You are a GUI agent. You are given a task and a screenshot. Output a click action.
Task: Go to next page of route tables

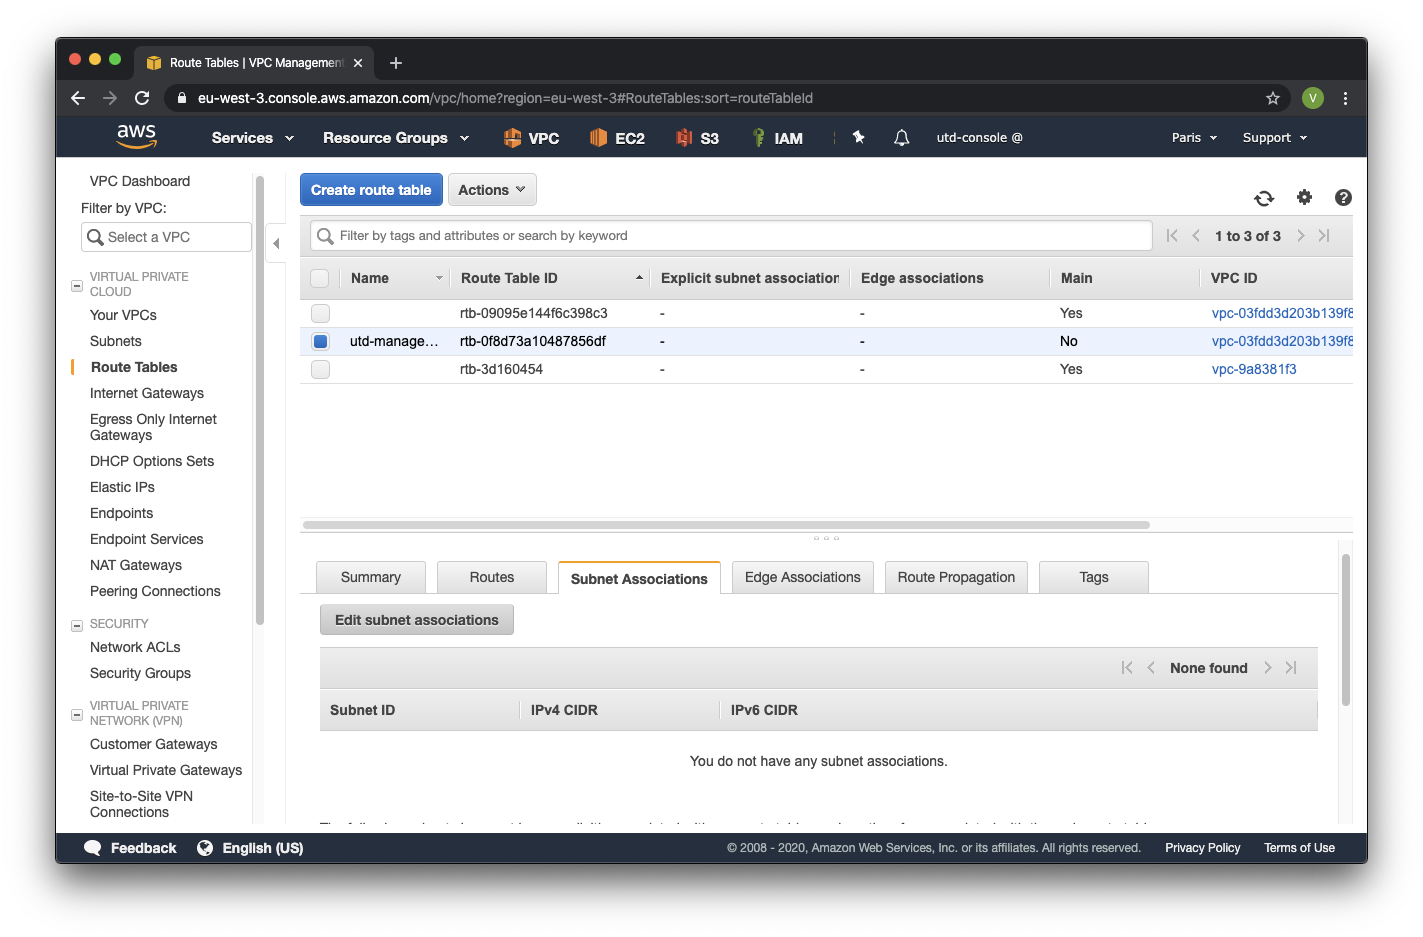(1300, 236)
